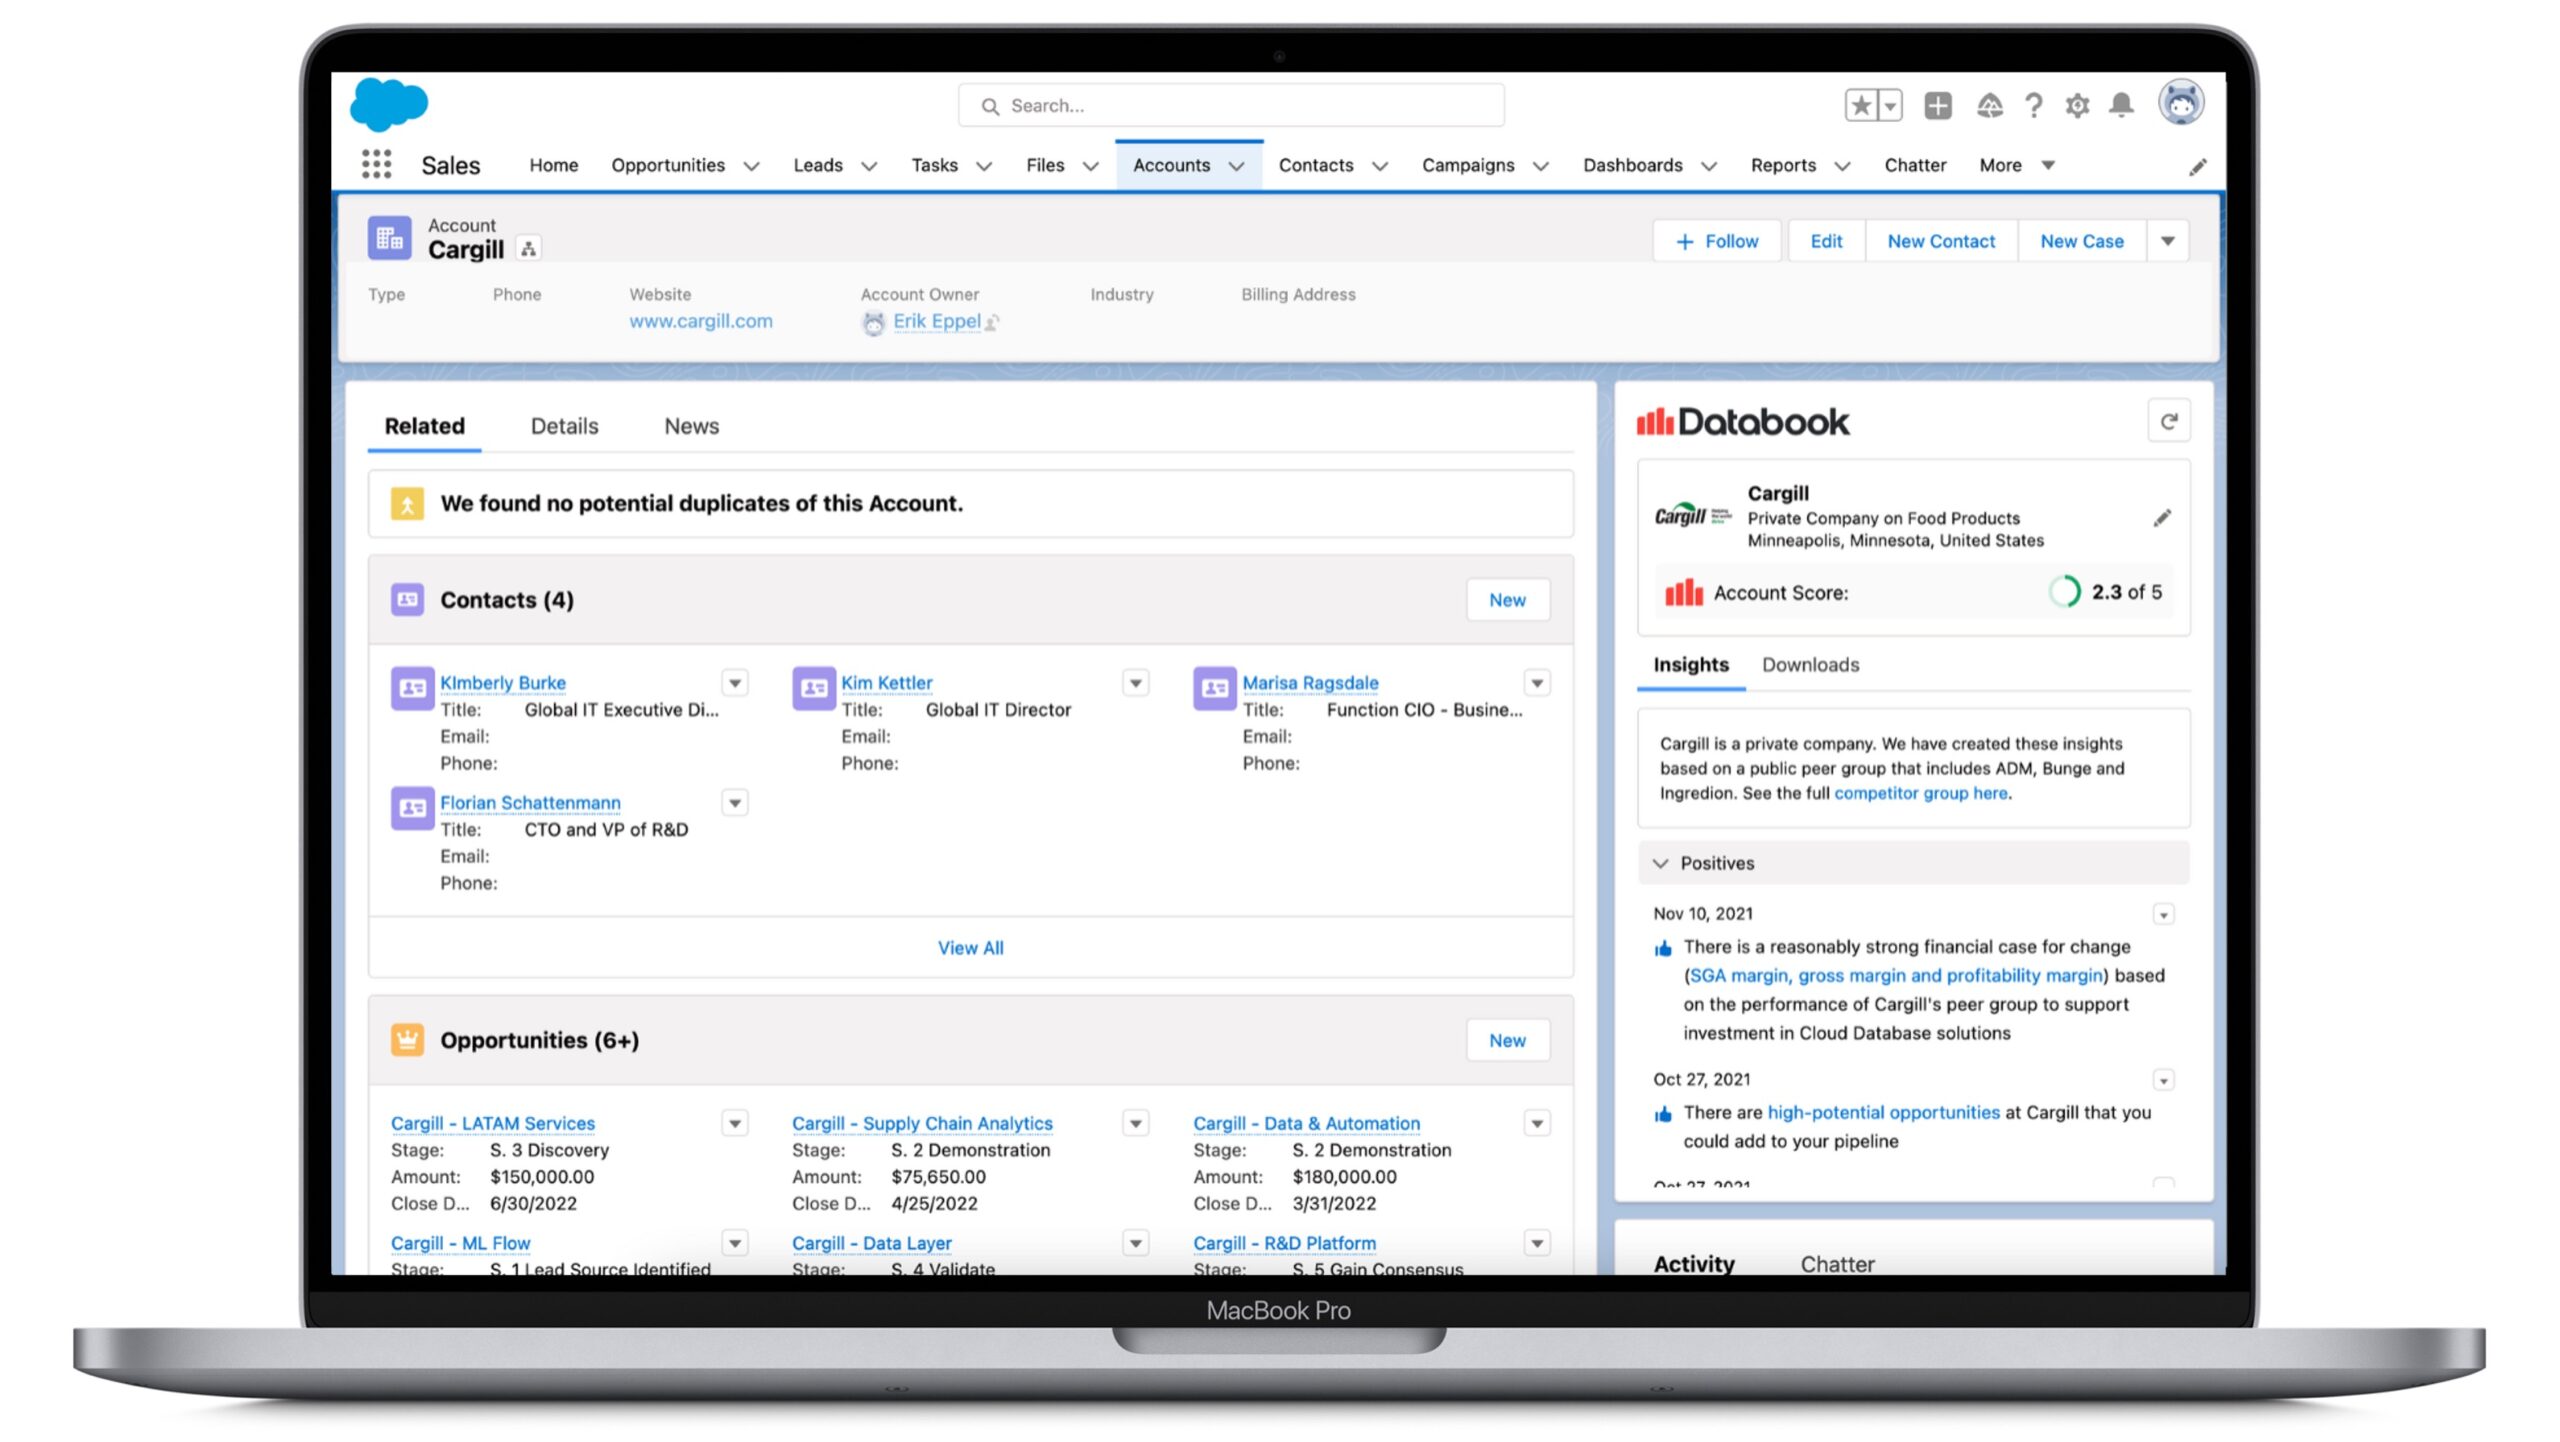
Task: View the account hierarchy icon beside Cargill
Action: tap(529, 249)
